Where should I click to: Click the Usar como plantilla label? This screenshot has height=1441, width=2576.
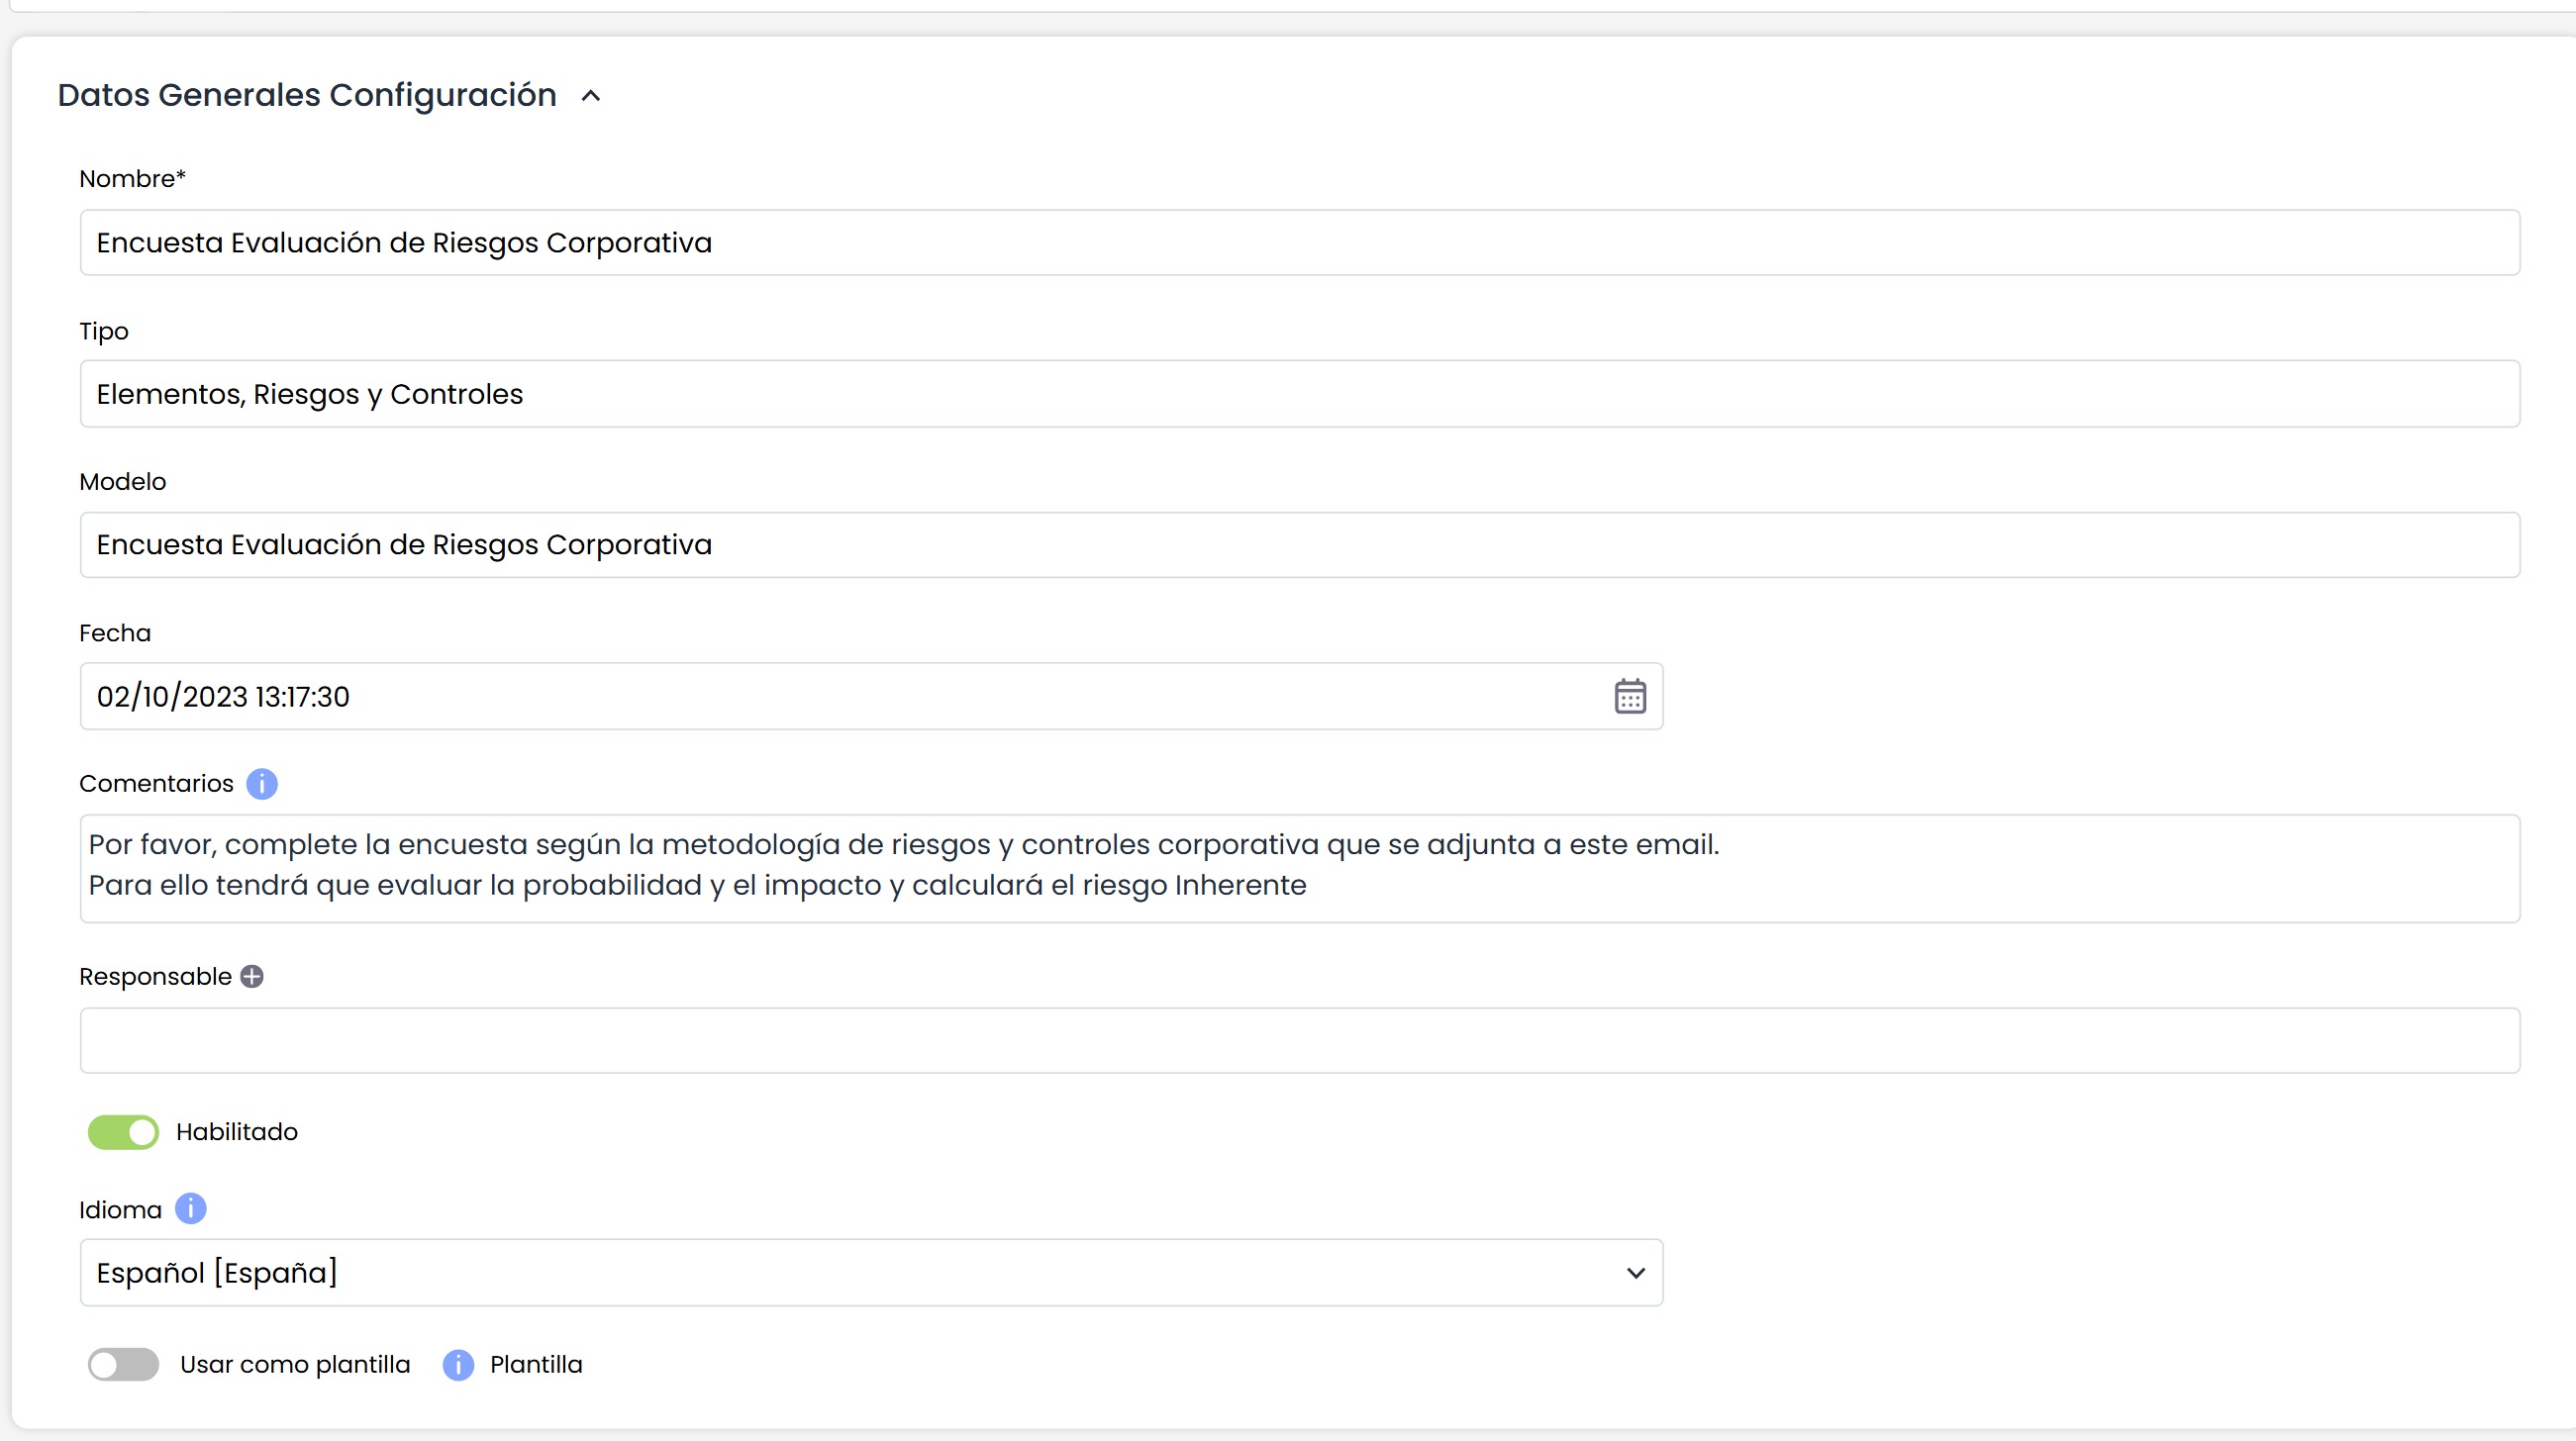295,1365
